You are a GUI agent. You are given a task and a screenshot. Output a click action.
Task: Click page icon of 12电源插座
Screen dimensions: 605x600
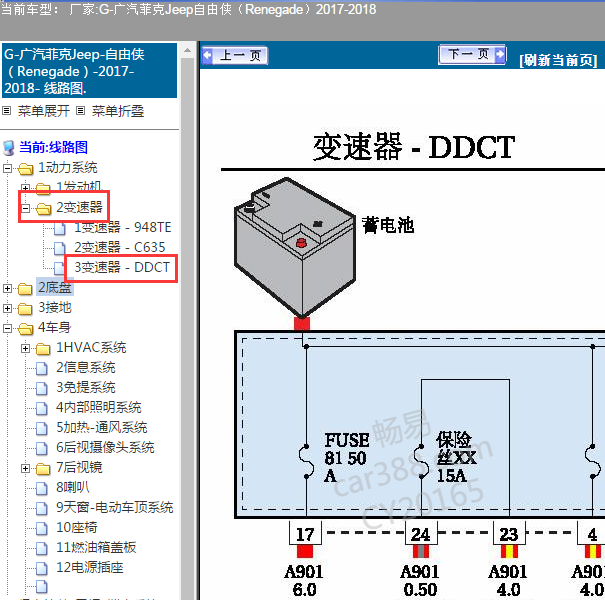(x=42, y=568)
